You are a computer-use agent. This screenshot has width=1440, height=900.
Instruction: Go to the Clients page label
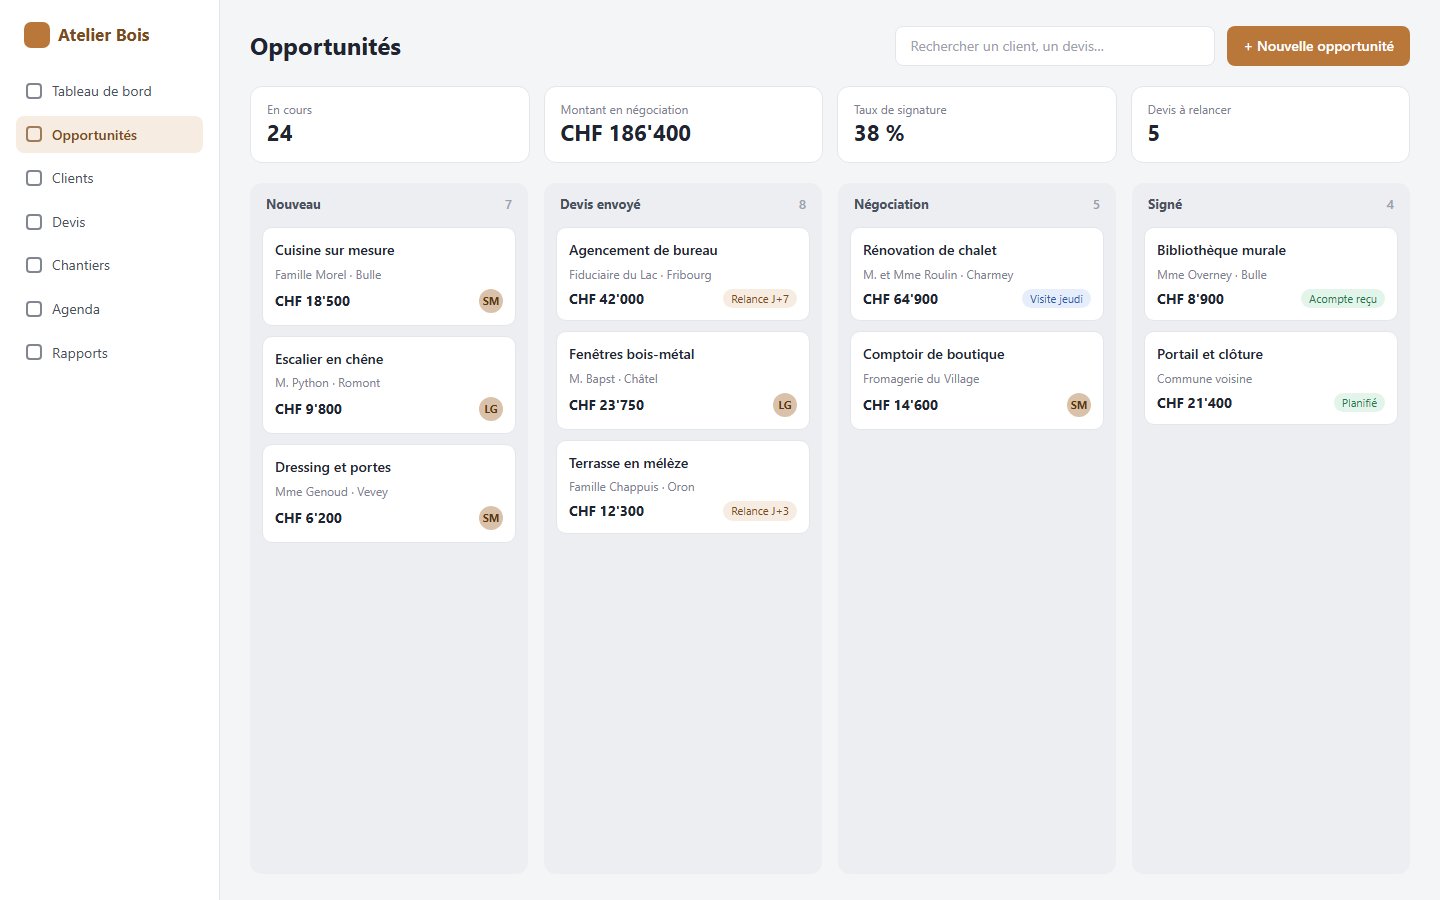73,178
